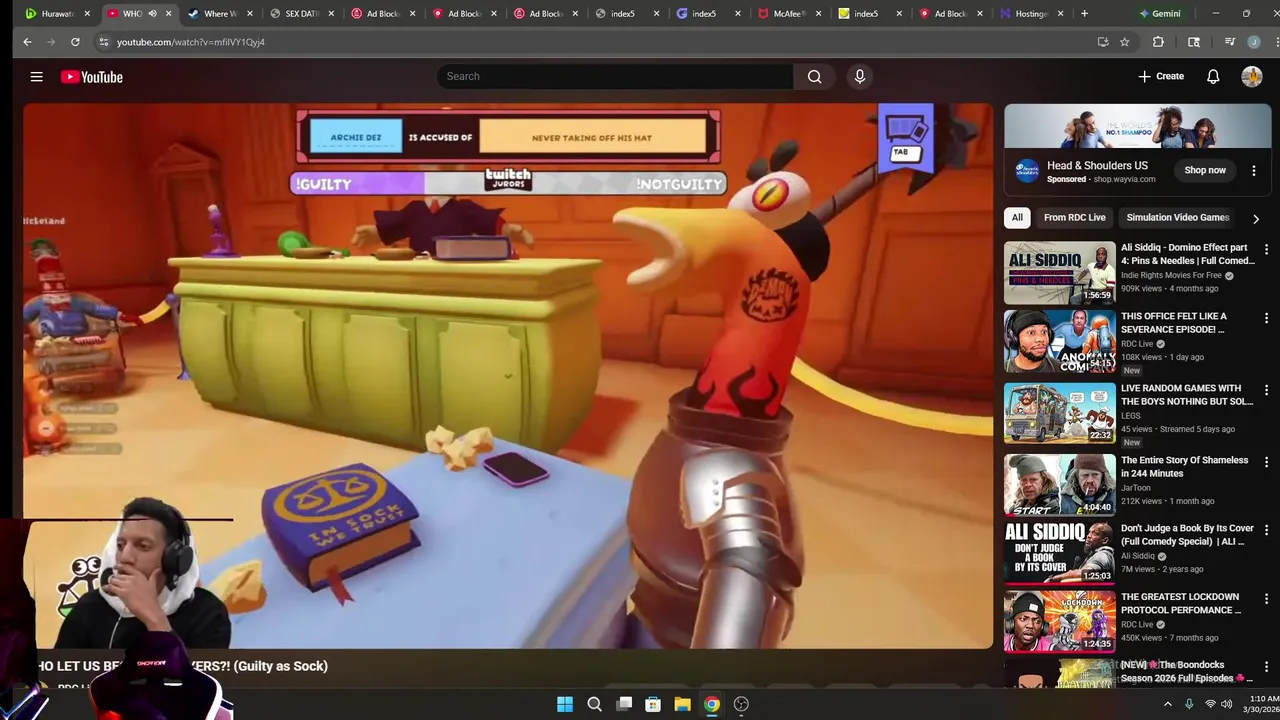The width and height of the screenshot is (1280, 720).
Task: Open a new browser tab
Action: coord(1084,14)
